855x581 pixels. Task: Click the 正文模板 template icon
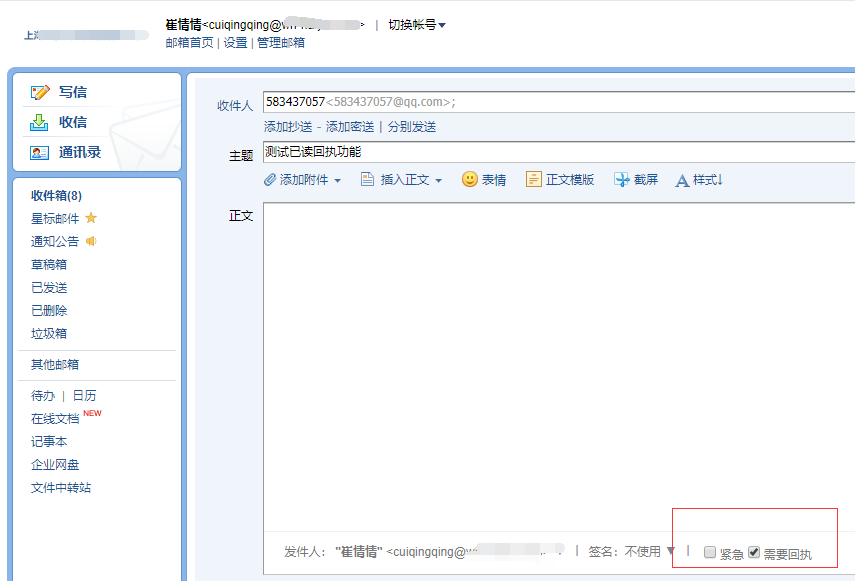(532, 178)
